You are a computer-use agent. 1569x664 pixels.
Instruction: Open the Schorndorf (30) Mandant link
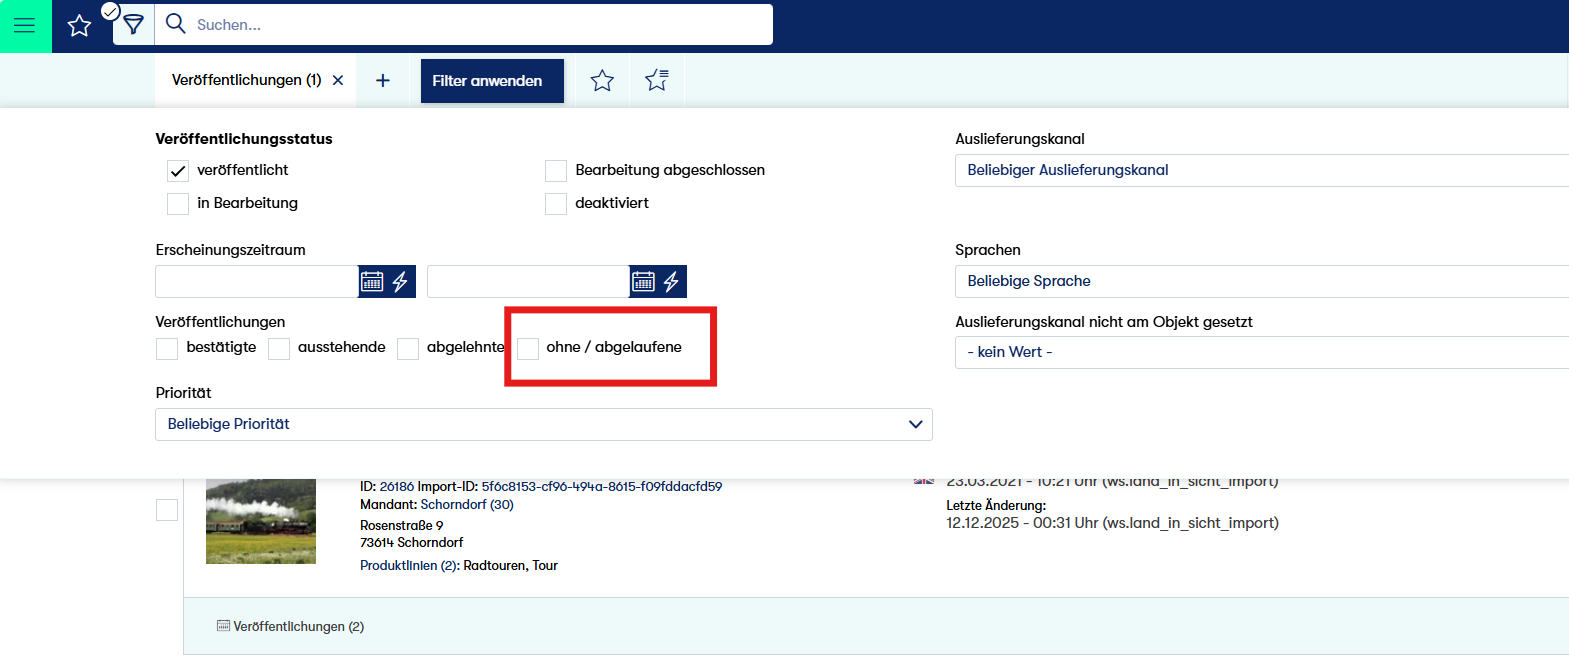click(467, 505)
